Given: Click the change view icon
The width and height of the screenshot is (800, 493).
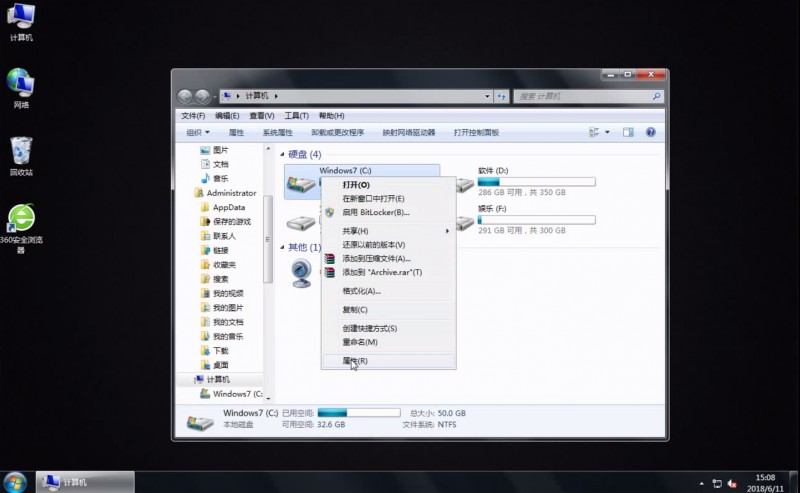Looking at the screenshot, I should [x=594, y=132].
